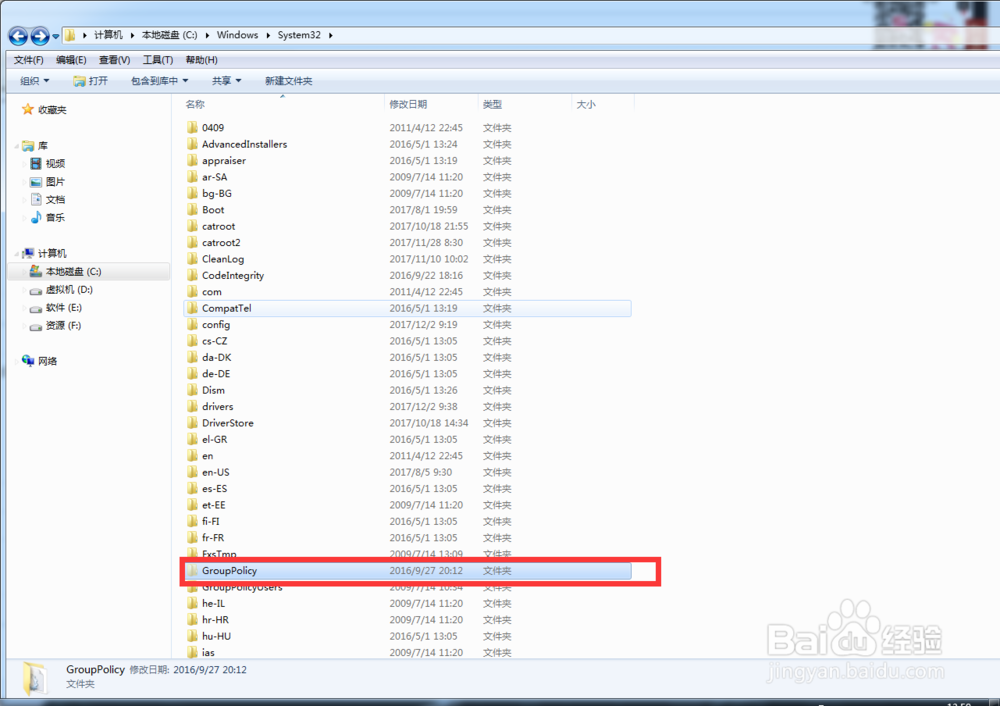This screenshot has width=1000, height=706.
Task: Sort by the 类型 column header
Action: pyautogui.click(x=492, y=104)
